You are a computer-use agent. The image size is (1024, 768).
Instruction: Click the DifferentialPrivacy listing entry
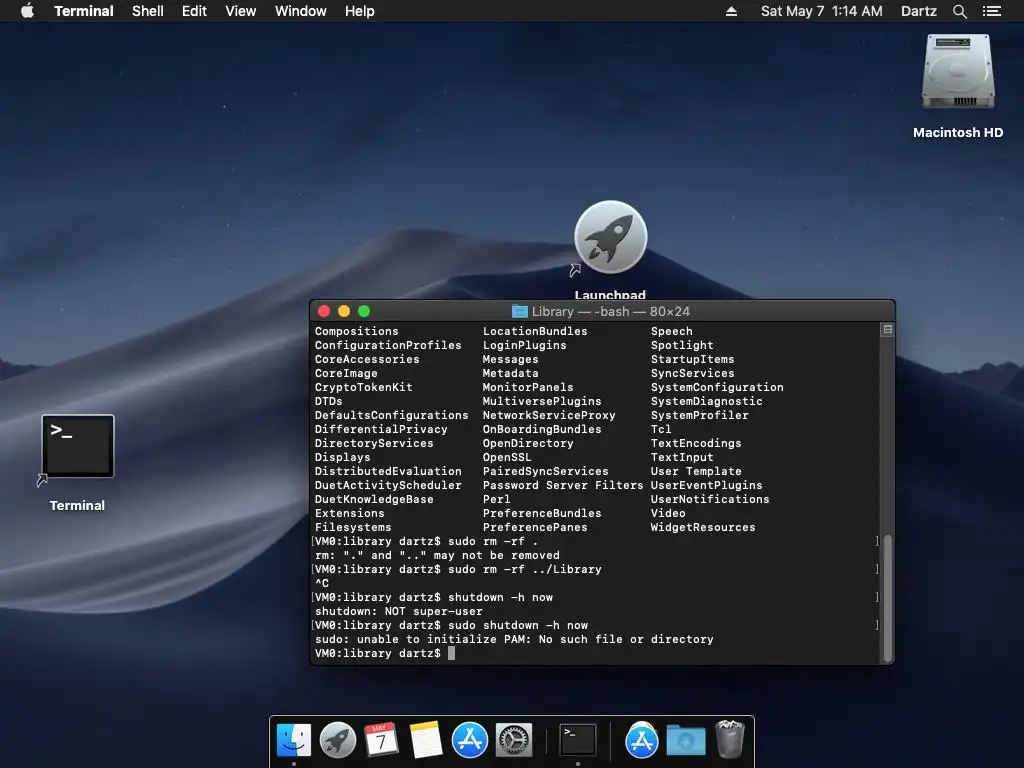pyautogui.click(x=381, y=429)
